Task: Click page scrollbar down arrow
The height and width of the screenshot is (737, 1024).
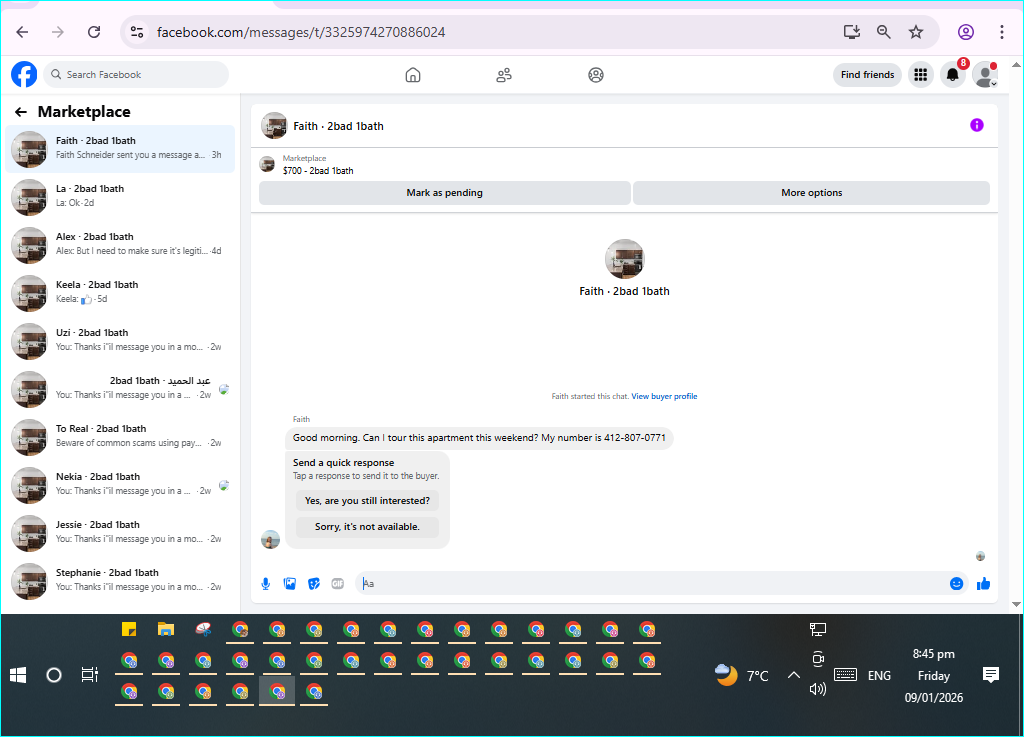Action: (1016, 604)
